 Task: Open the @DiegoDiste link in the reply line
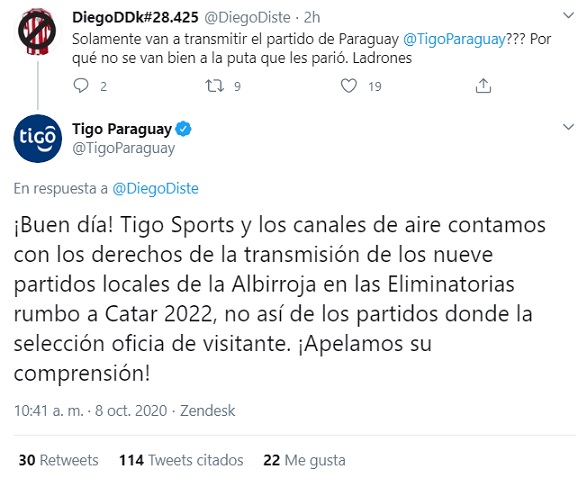[x=155, y=188]
